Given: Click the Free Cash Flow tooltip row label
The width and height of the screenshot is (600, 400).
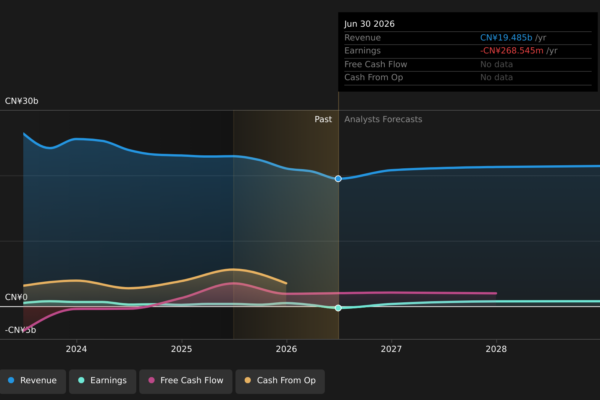Looking at the screenshot, I should 375,64.
